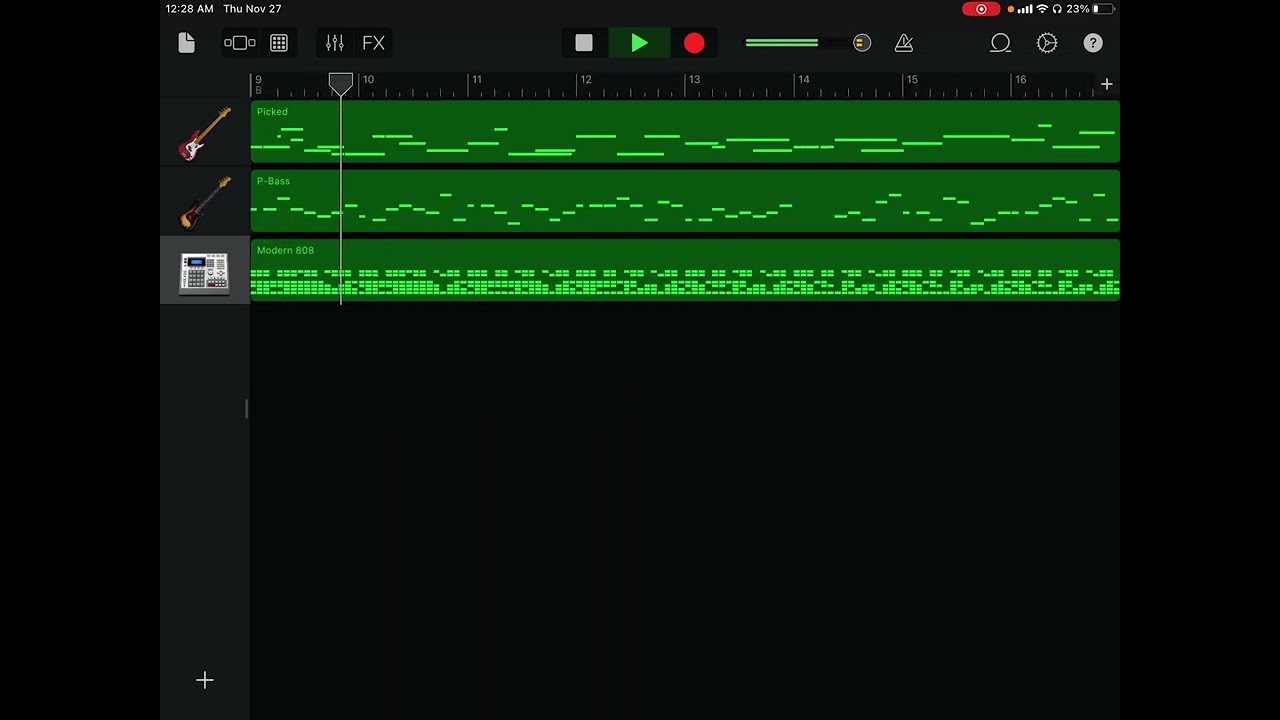Viewport: 1280px width, 720px height.
Task: Tap the battery 23% indicator
Action: coord(1089,9)
